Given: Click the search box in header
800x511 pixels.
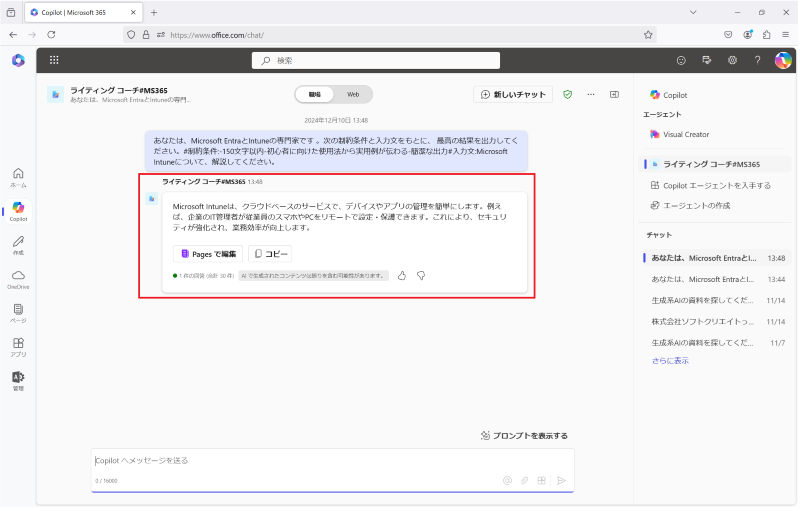Looking at the screenshot, I should pos(376,60).
